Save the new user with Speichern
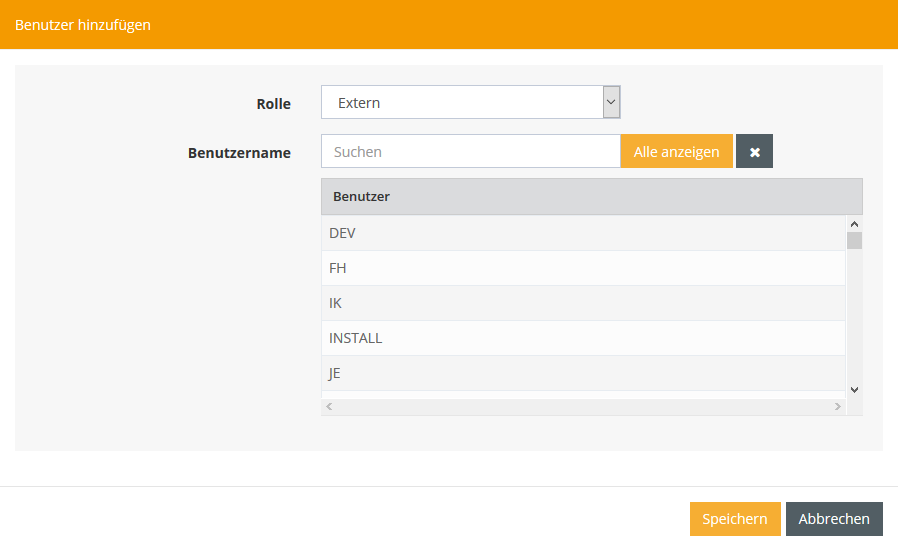898x551 pixels. click(734, 519)
